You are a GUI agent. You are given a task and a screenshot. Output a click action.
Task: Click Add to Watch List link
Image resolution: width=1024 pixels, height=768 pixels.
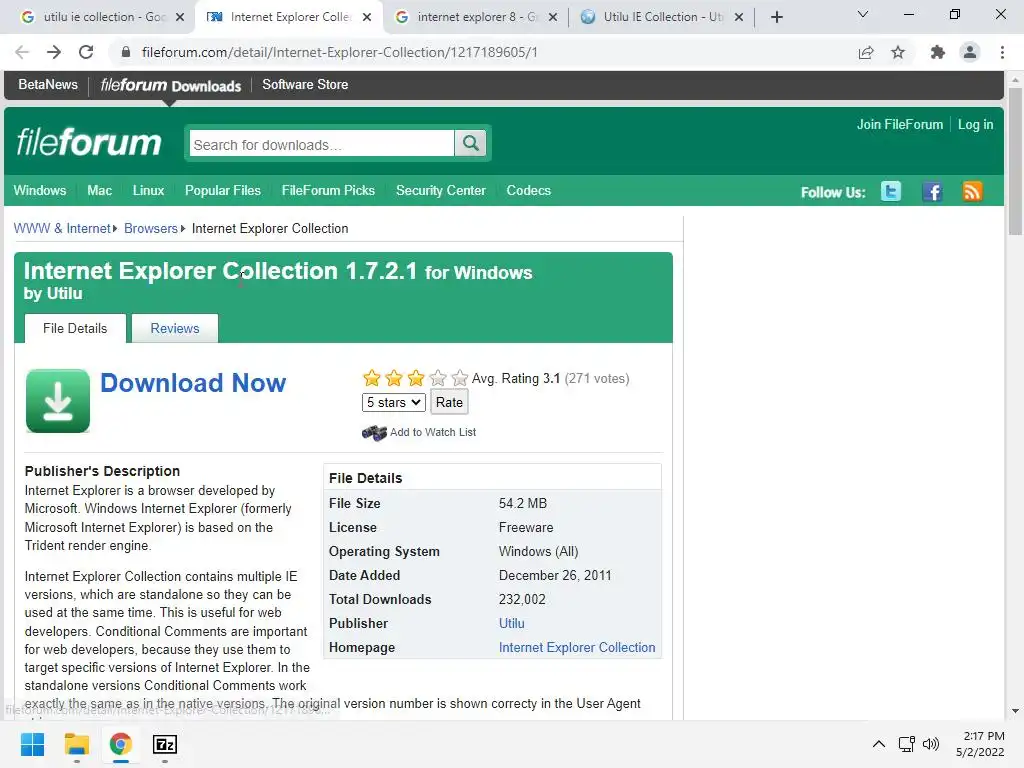(x=433, y=432)
